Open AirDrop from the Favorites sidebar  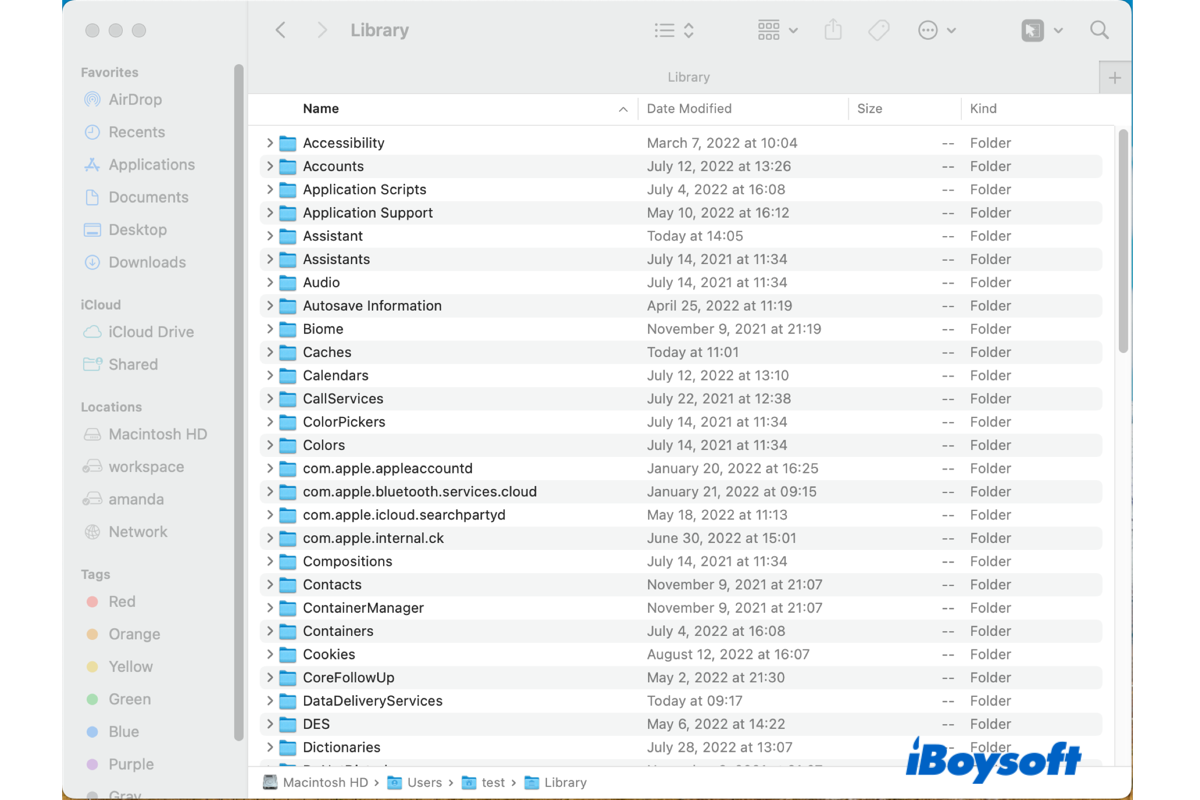click(124, 99)
